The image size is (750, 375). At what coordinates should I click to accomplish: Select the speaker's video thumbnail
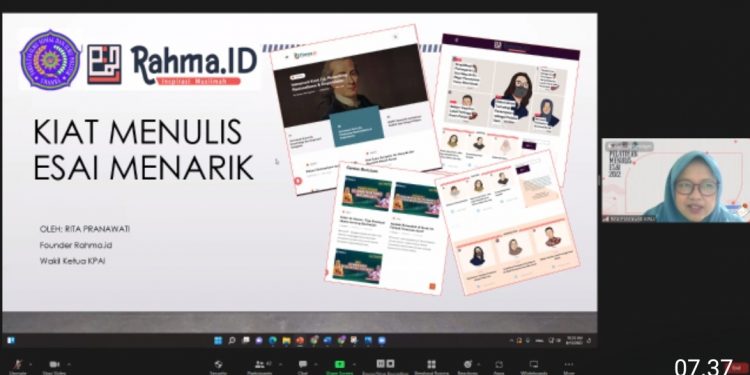pos(675,180)
